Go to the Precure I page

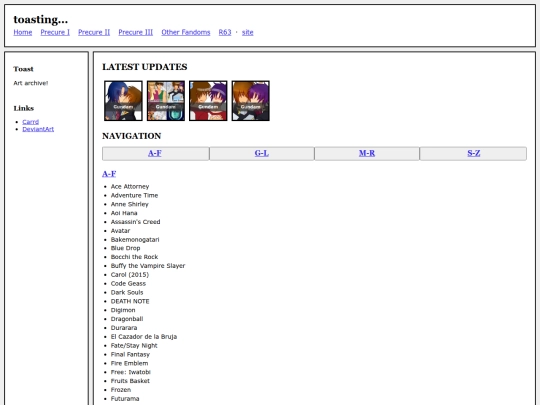(55, 32)
